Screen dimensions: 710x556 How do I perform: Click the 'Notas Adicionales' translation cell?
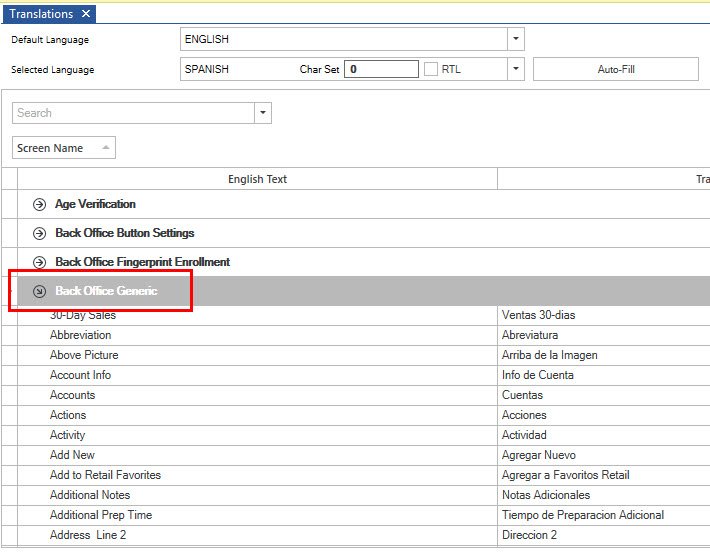click(x=545, y=495)
